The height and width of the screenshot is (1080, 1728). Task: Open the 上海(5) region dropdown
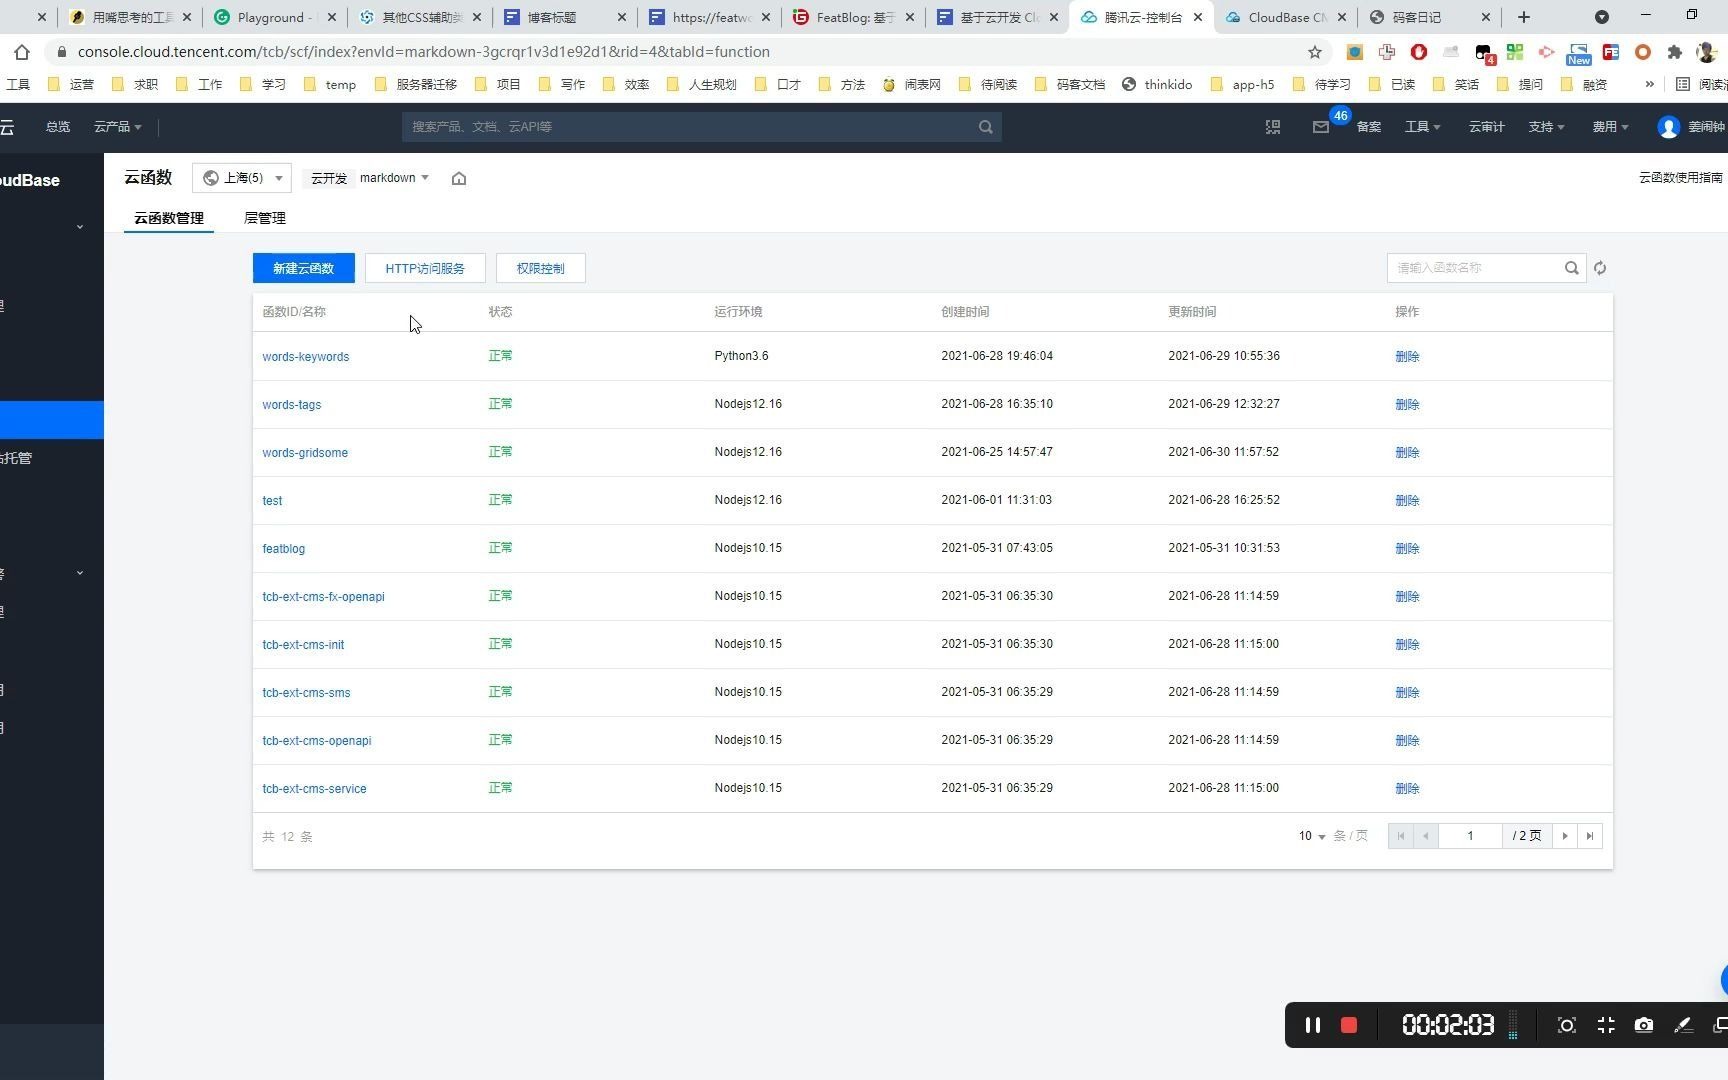tap(242, 178)
